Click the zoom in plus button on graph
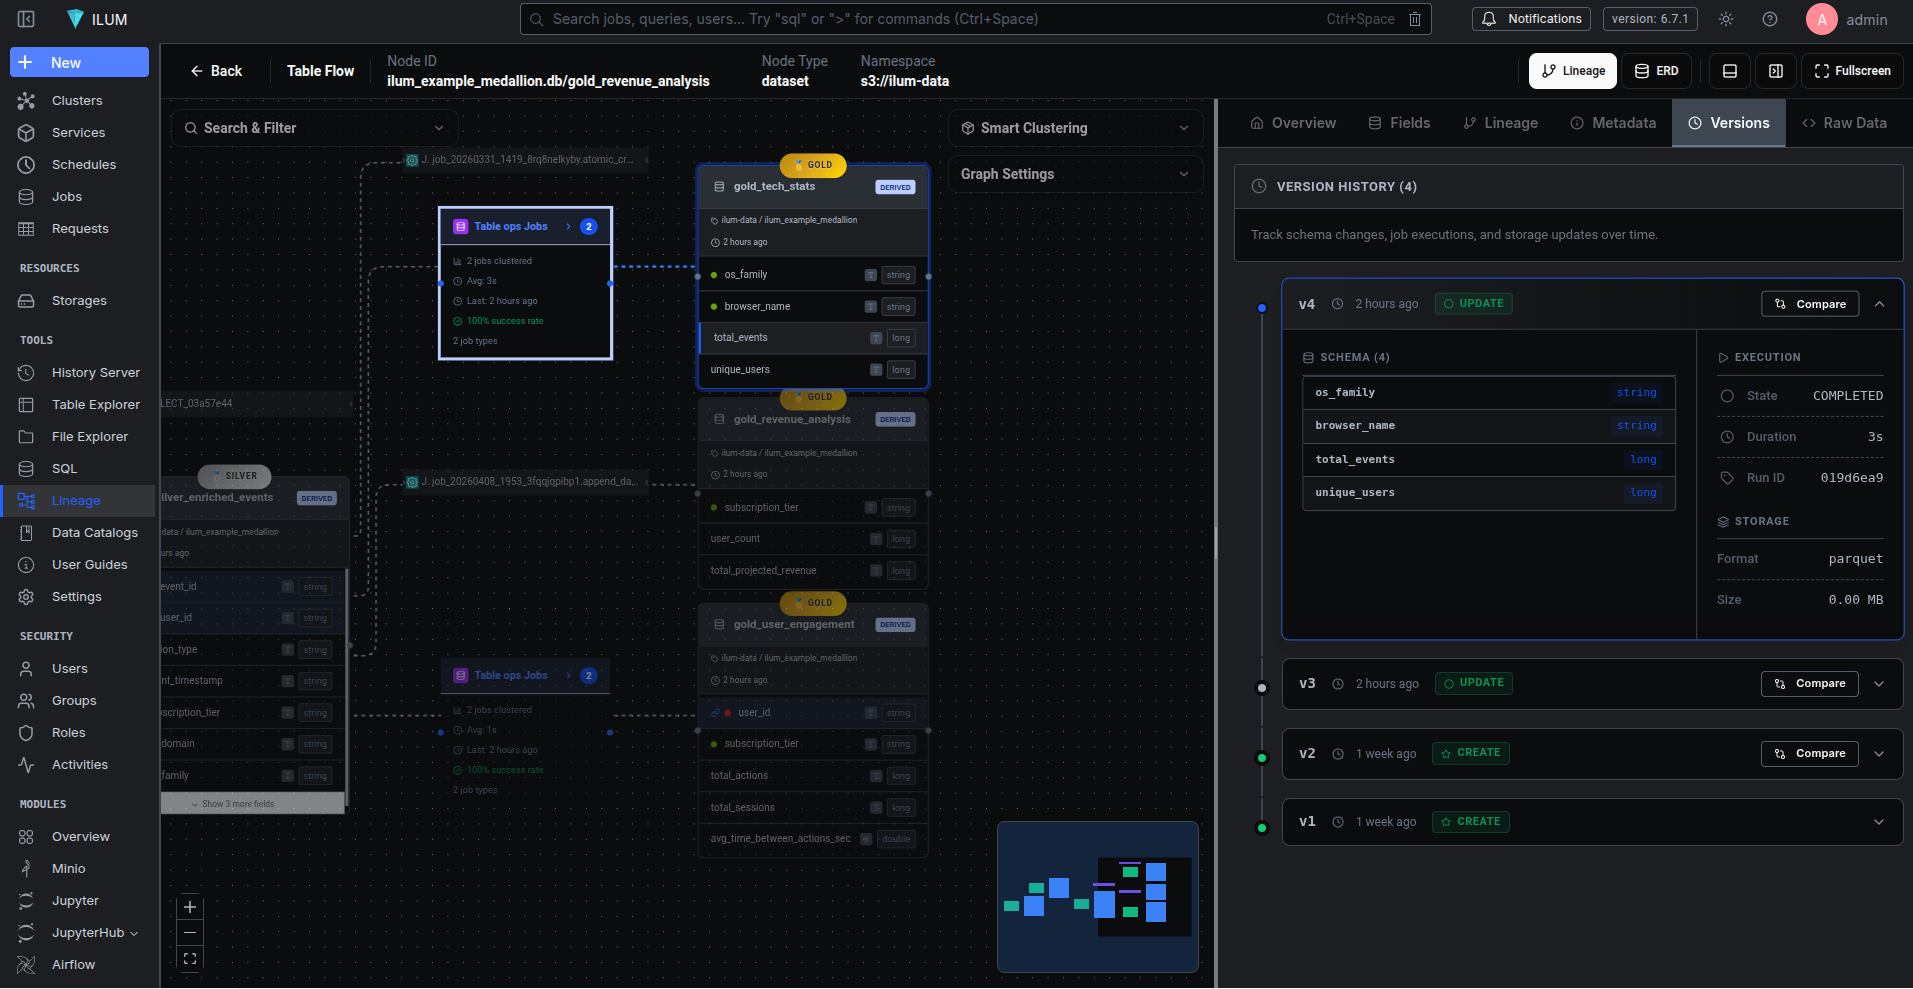 [x=190, y=907]
